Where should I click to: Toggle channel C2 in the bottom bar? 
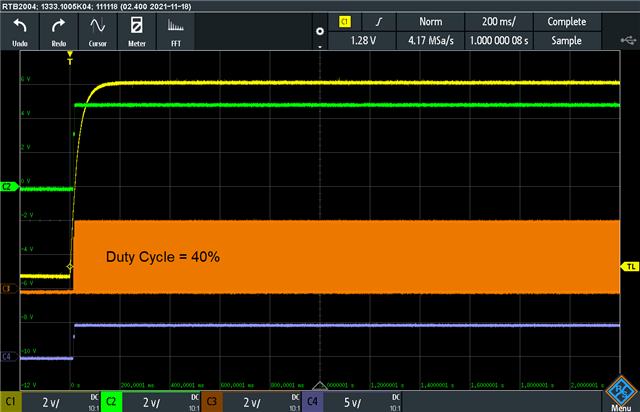click(111, 402)
